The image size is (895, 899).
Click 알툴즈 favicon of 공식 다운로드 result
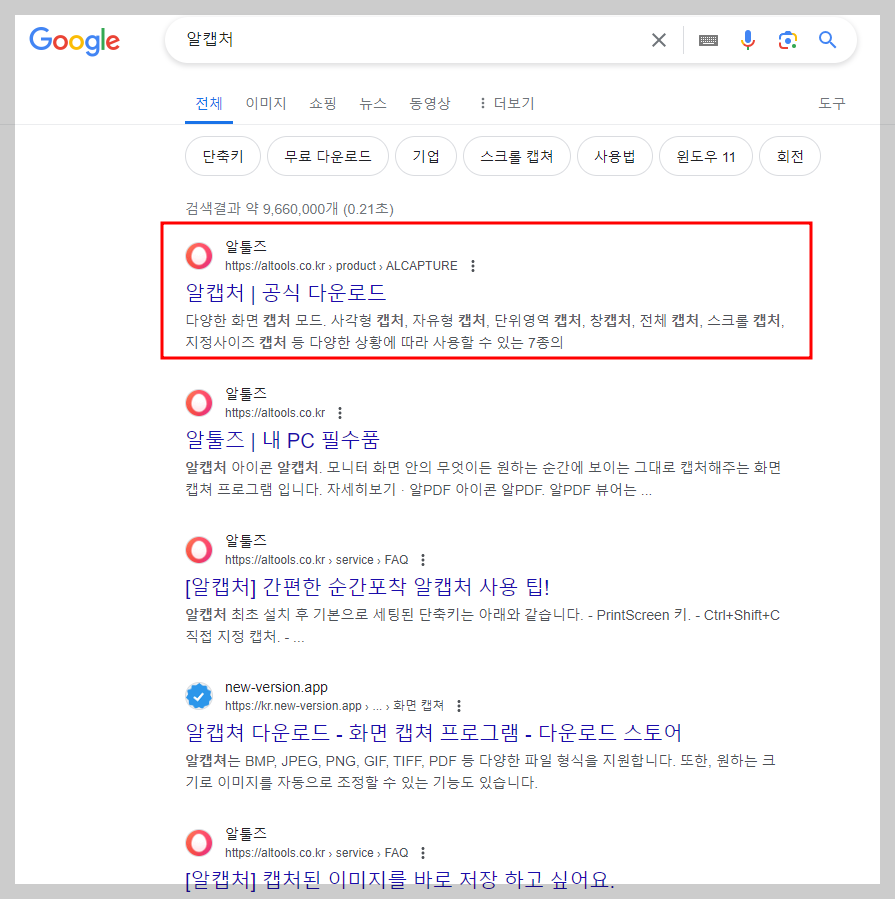[x=199, y=256]
